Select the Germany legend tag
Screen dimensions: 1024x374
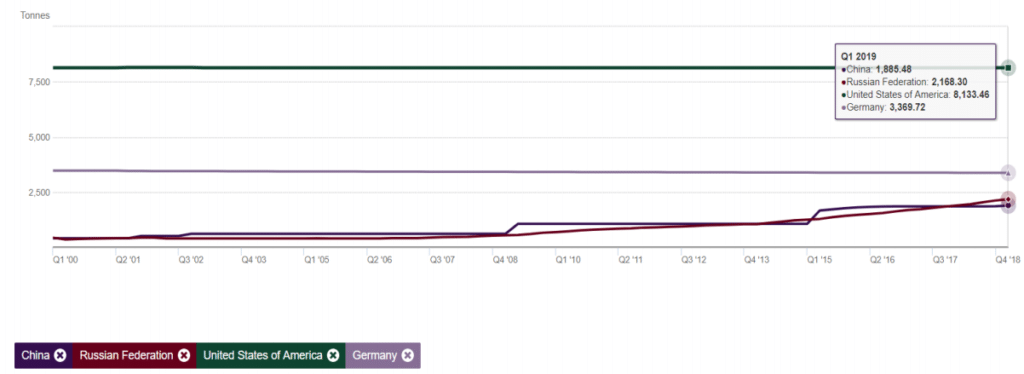(383, 356)
